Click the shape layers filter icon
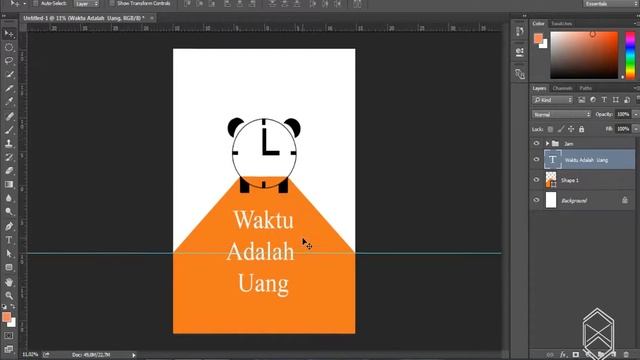 click(x=616, y=100)
